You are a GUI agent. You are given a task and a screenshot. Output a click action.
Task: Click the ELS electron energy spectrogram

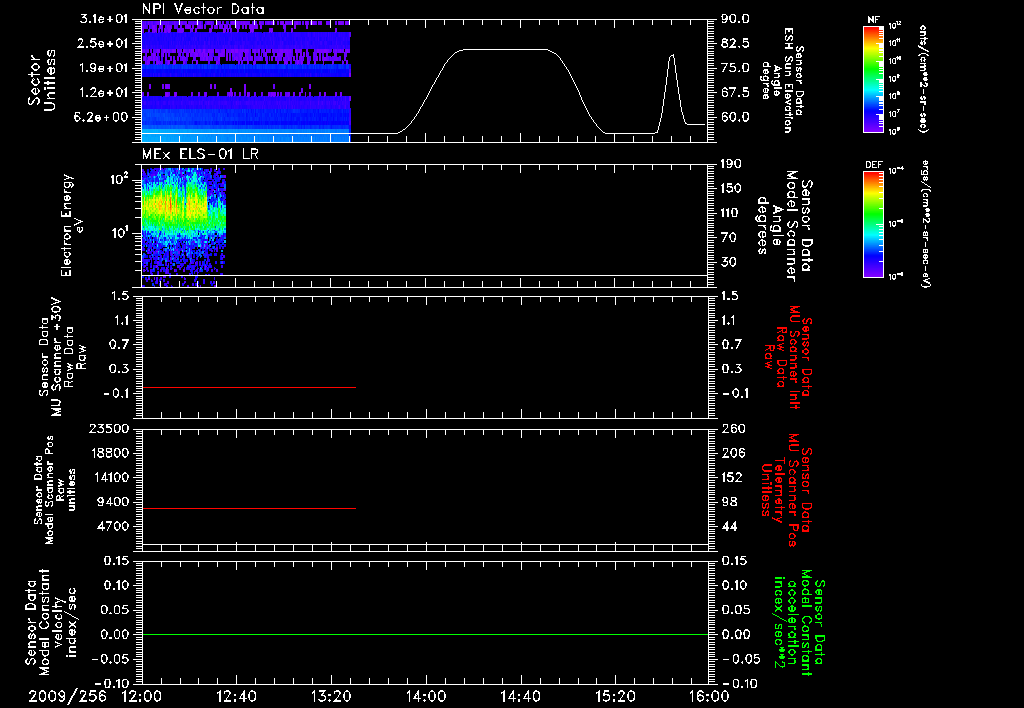[x=184, y=227]
